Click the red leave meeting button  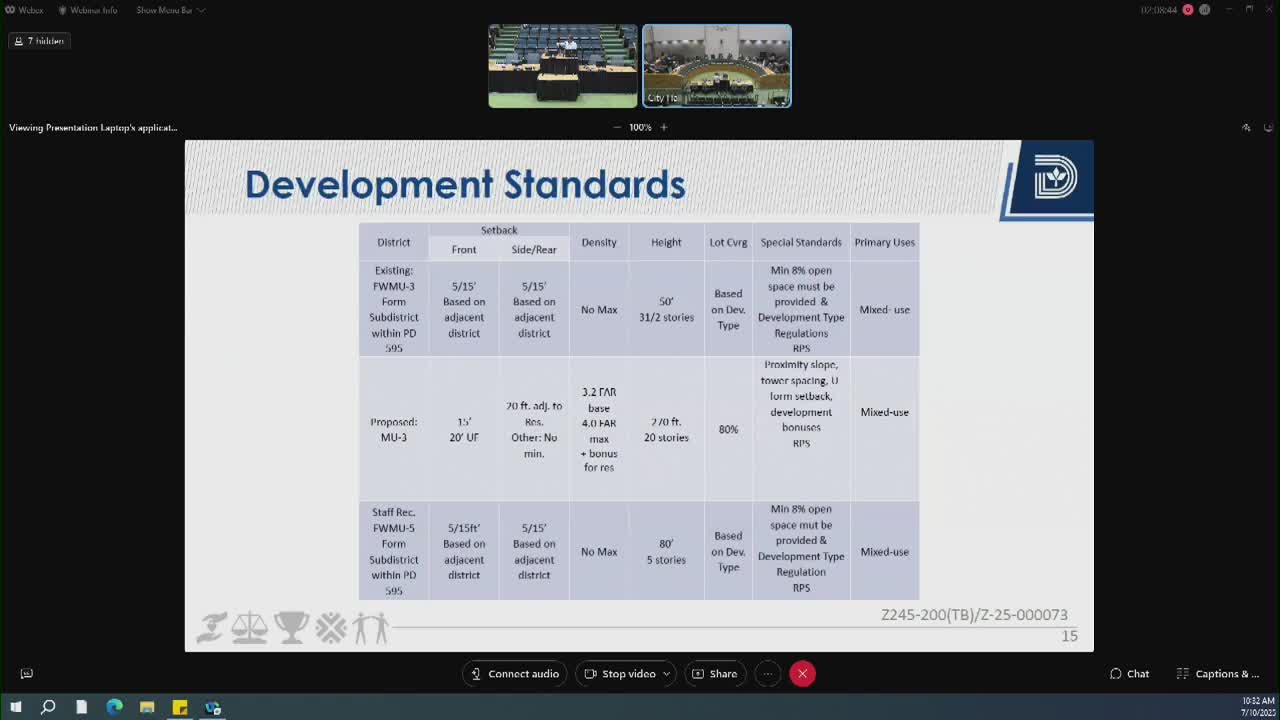pyautogui.click(x=802, y=674)
